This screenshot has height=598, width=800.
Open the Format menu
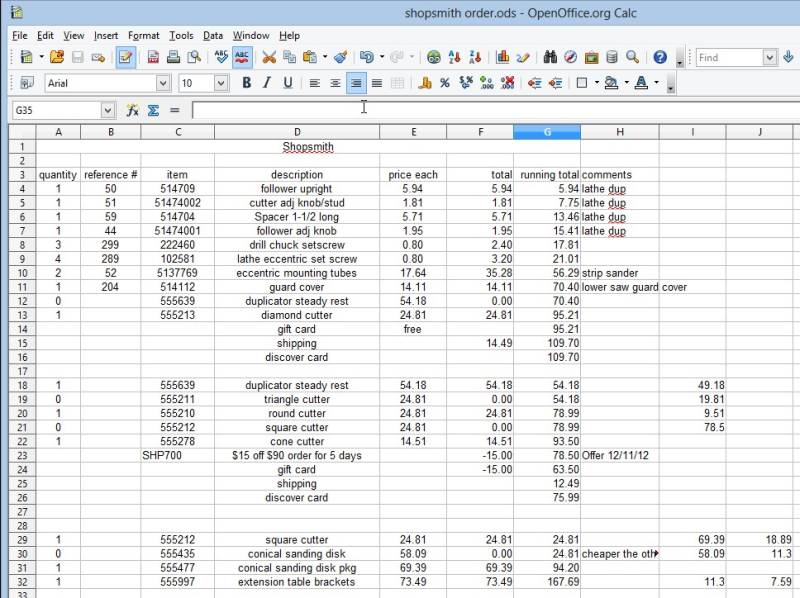pos(143,36)
